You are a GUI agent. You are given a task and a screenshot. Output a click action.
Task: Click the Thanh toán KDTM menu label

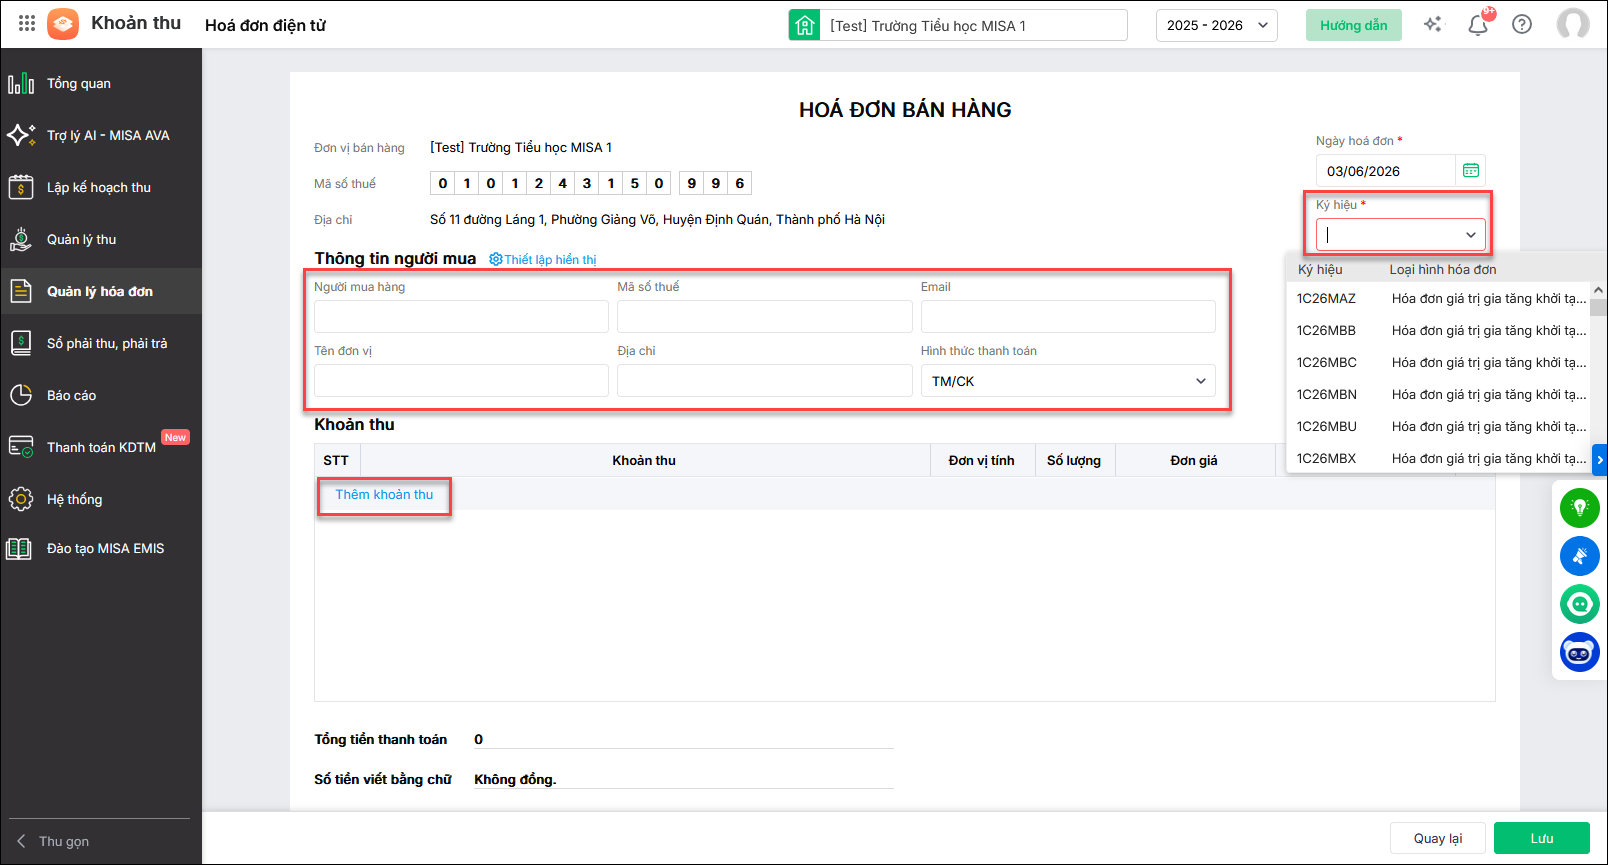[101, 448]
